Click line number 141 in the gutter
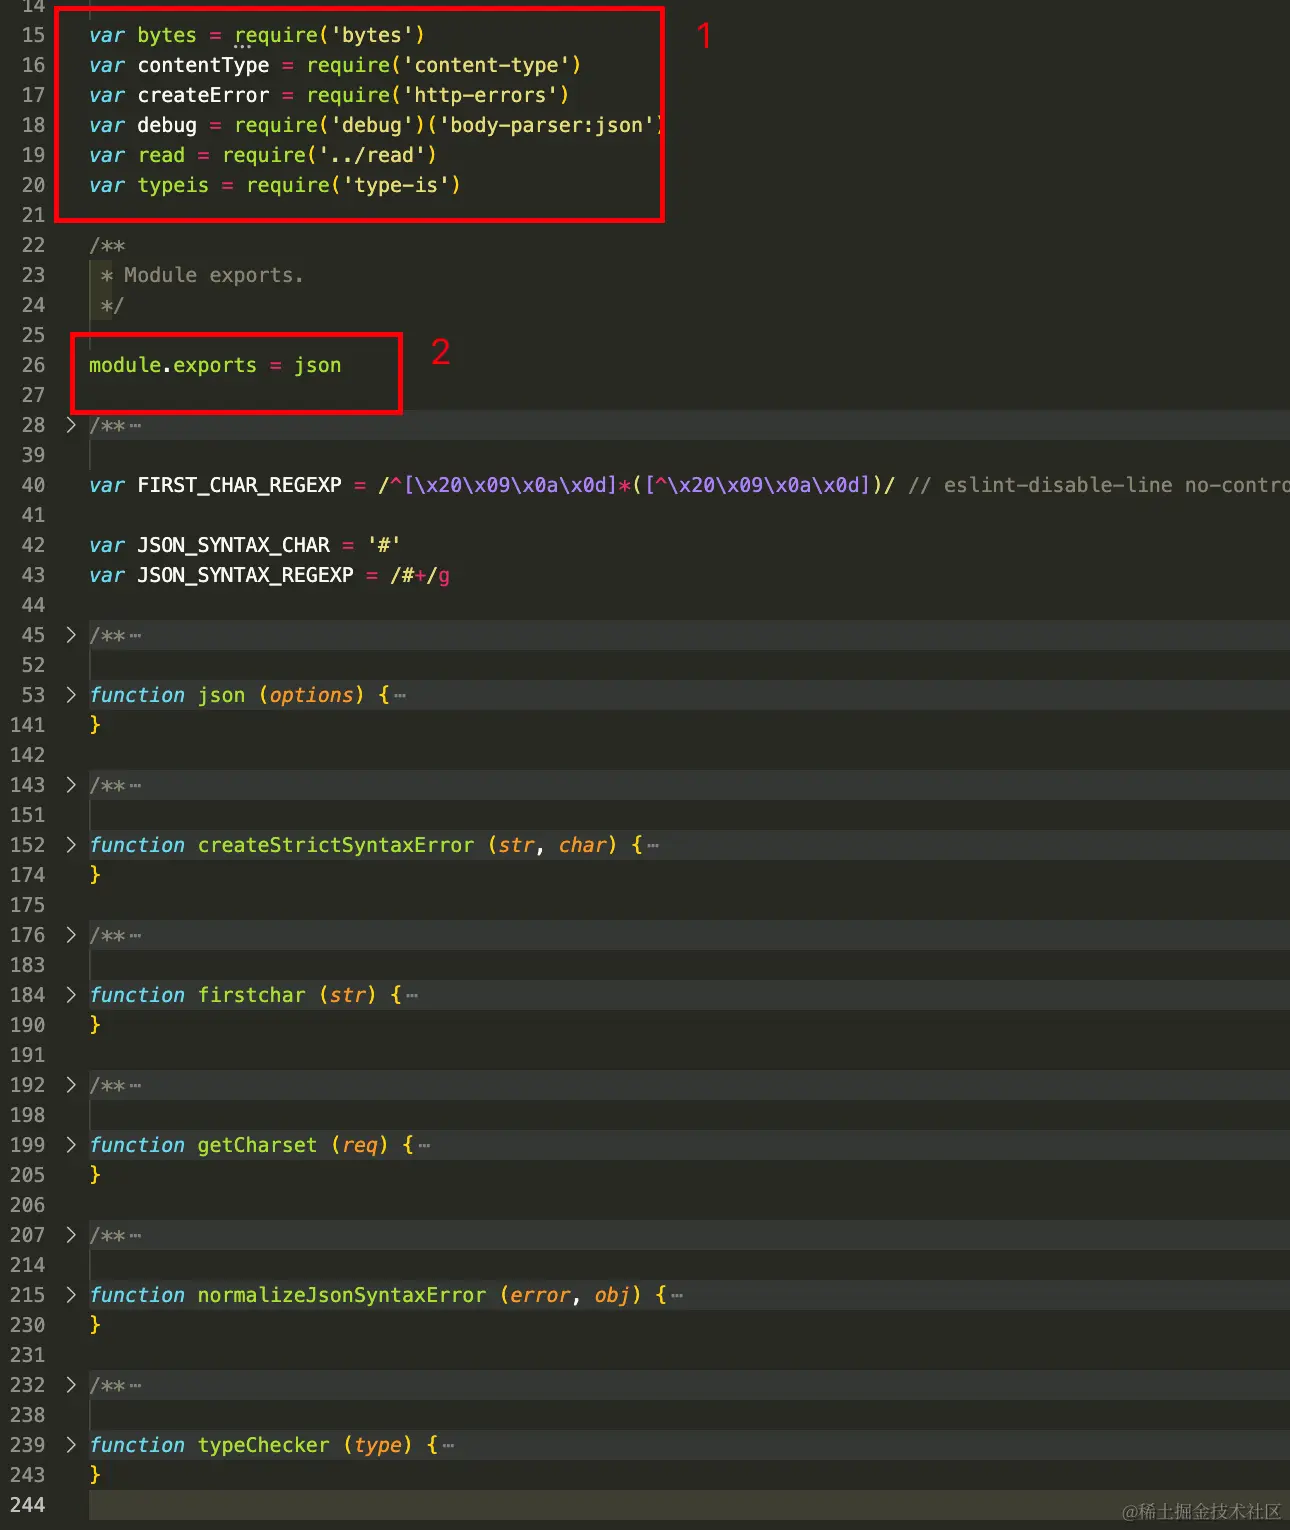 28,725
